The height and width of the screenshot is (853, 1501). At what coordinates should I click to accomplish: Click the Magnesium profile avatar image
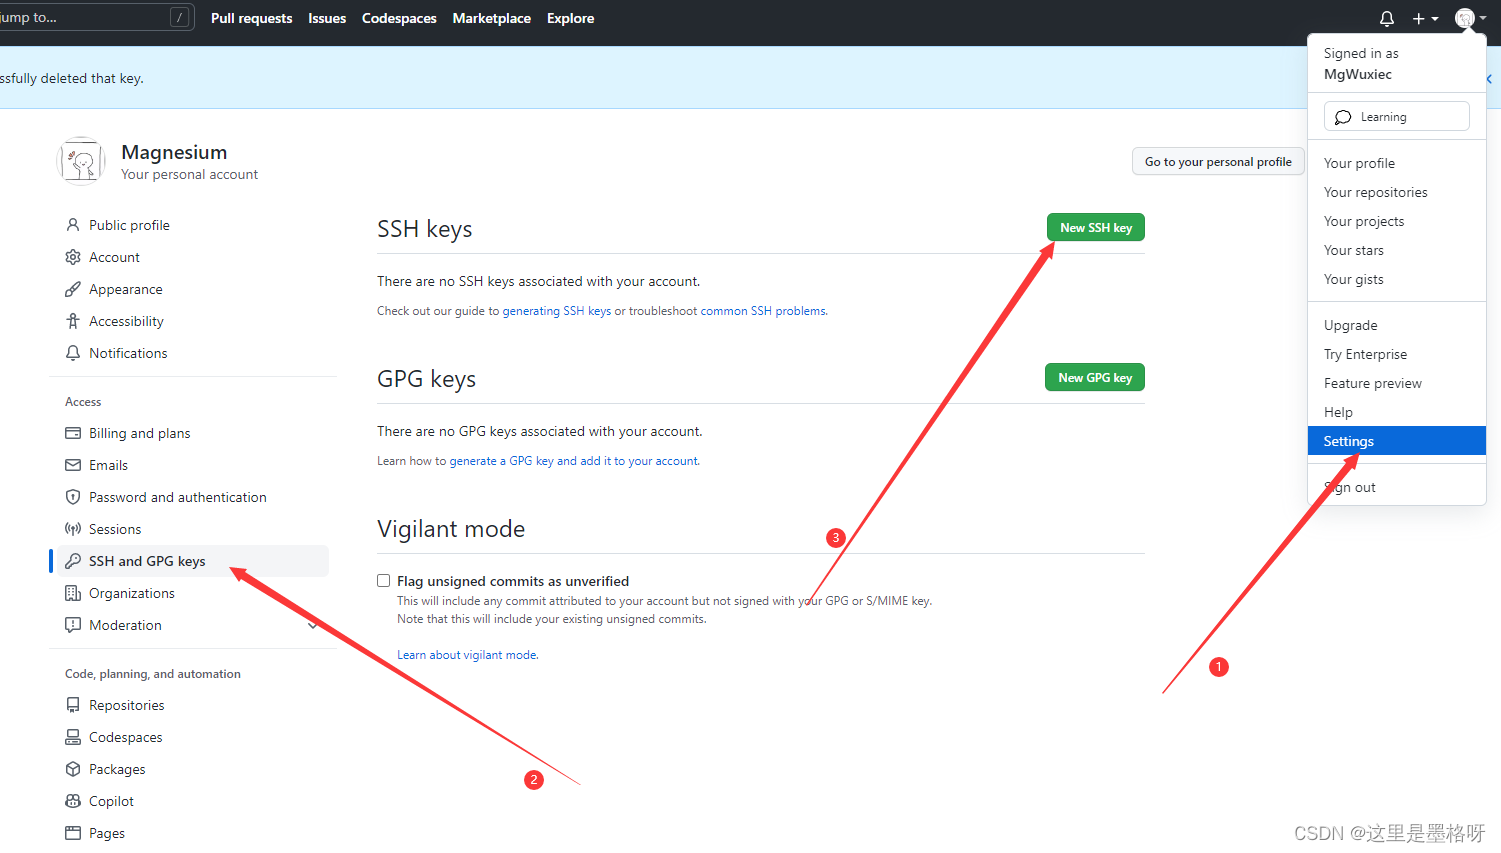(81, 162)
